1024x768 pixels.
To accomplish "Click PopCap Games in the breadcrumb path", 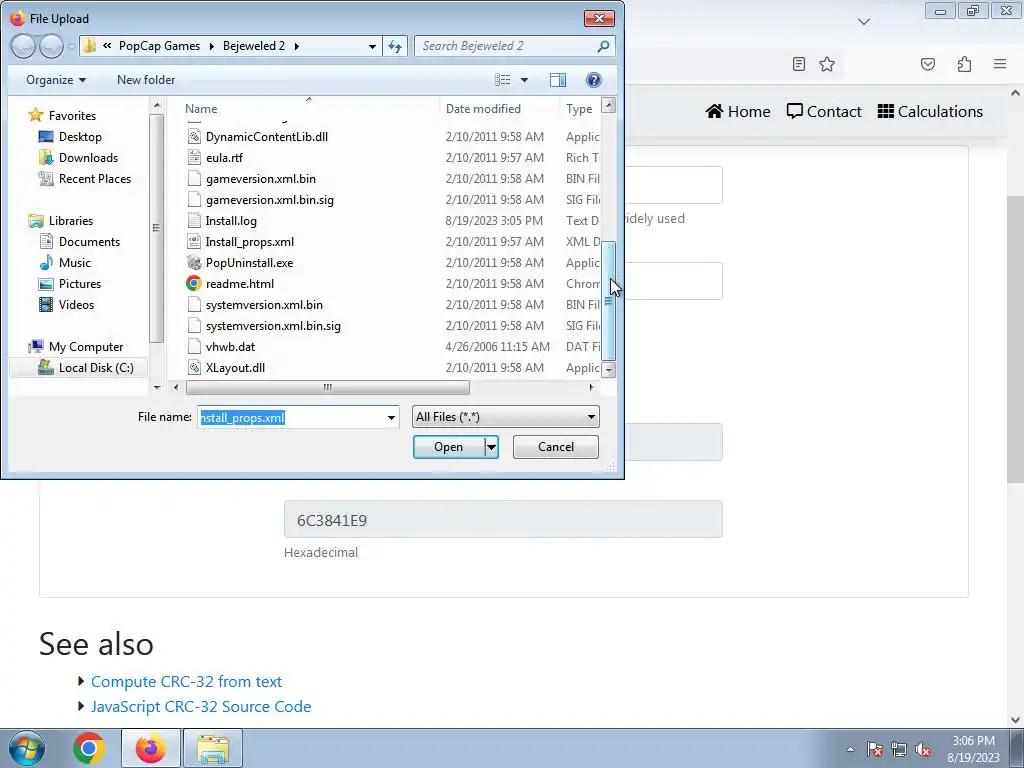I will click(159, 46).
